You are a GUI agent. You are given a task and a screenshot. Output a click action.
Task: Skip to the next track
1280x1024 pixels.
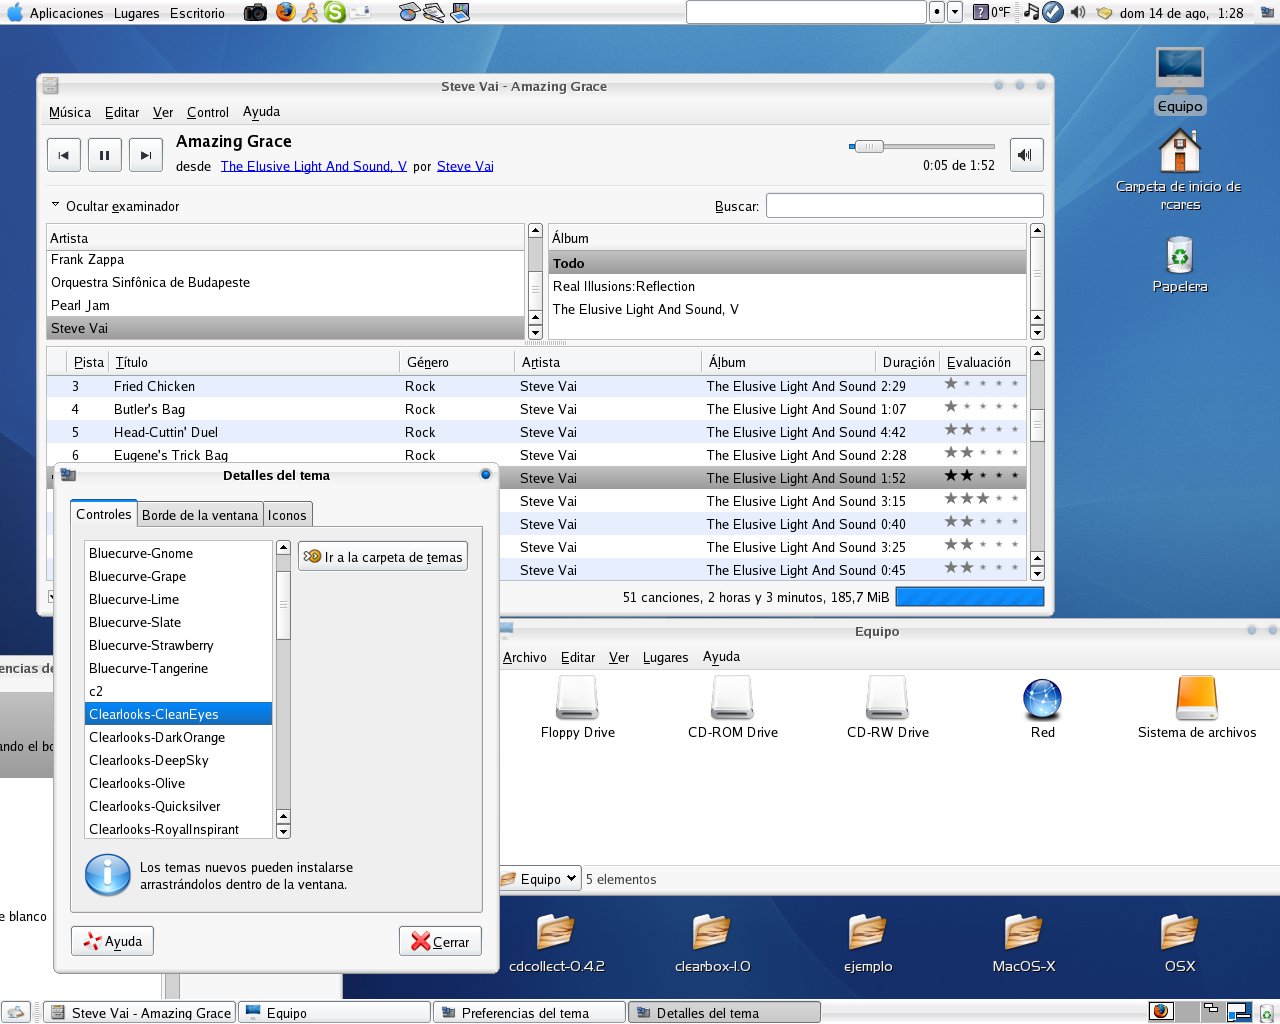tap(145, 155)
